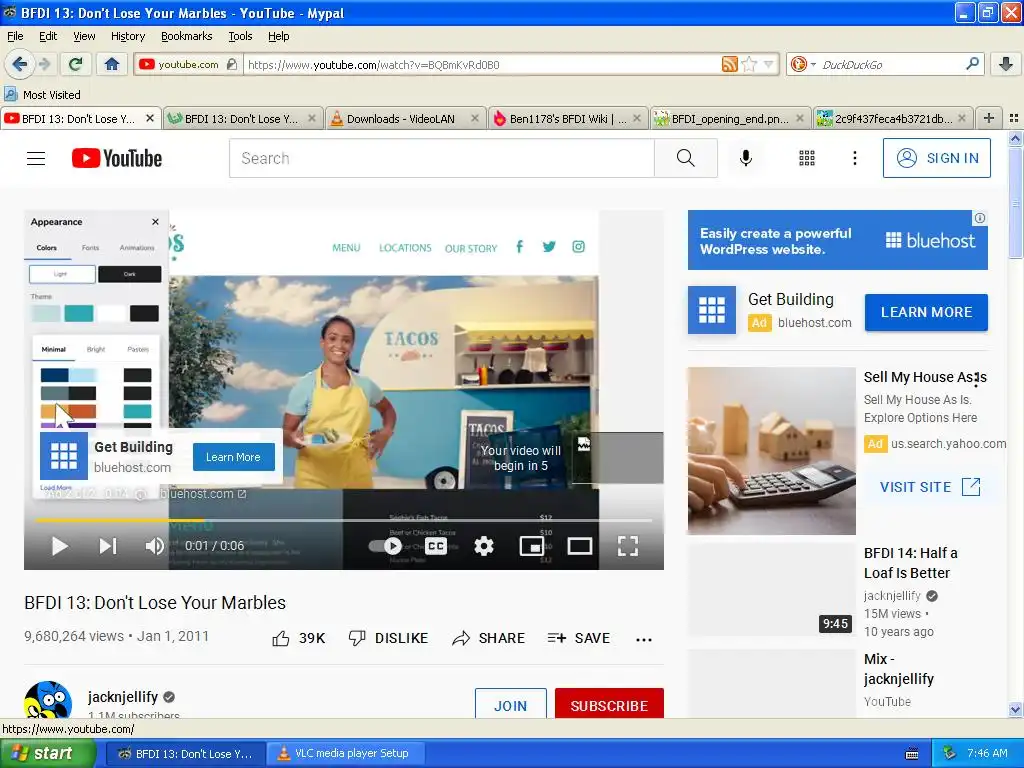Start voice search with the microphone icon
The image size is (1024, 768).
click(746, 158)
